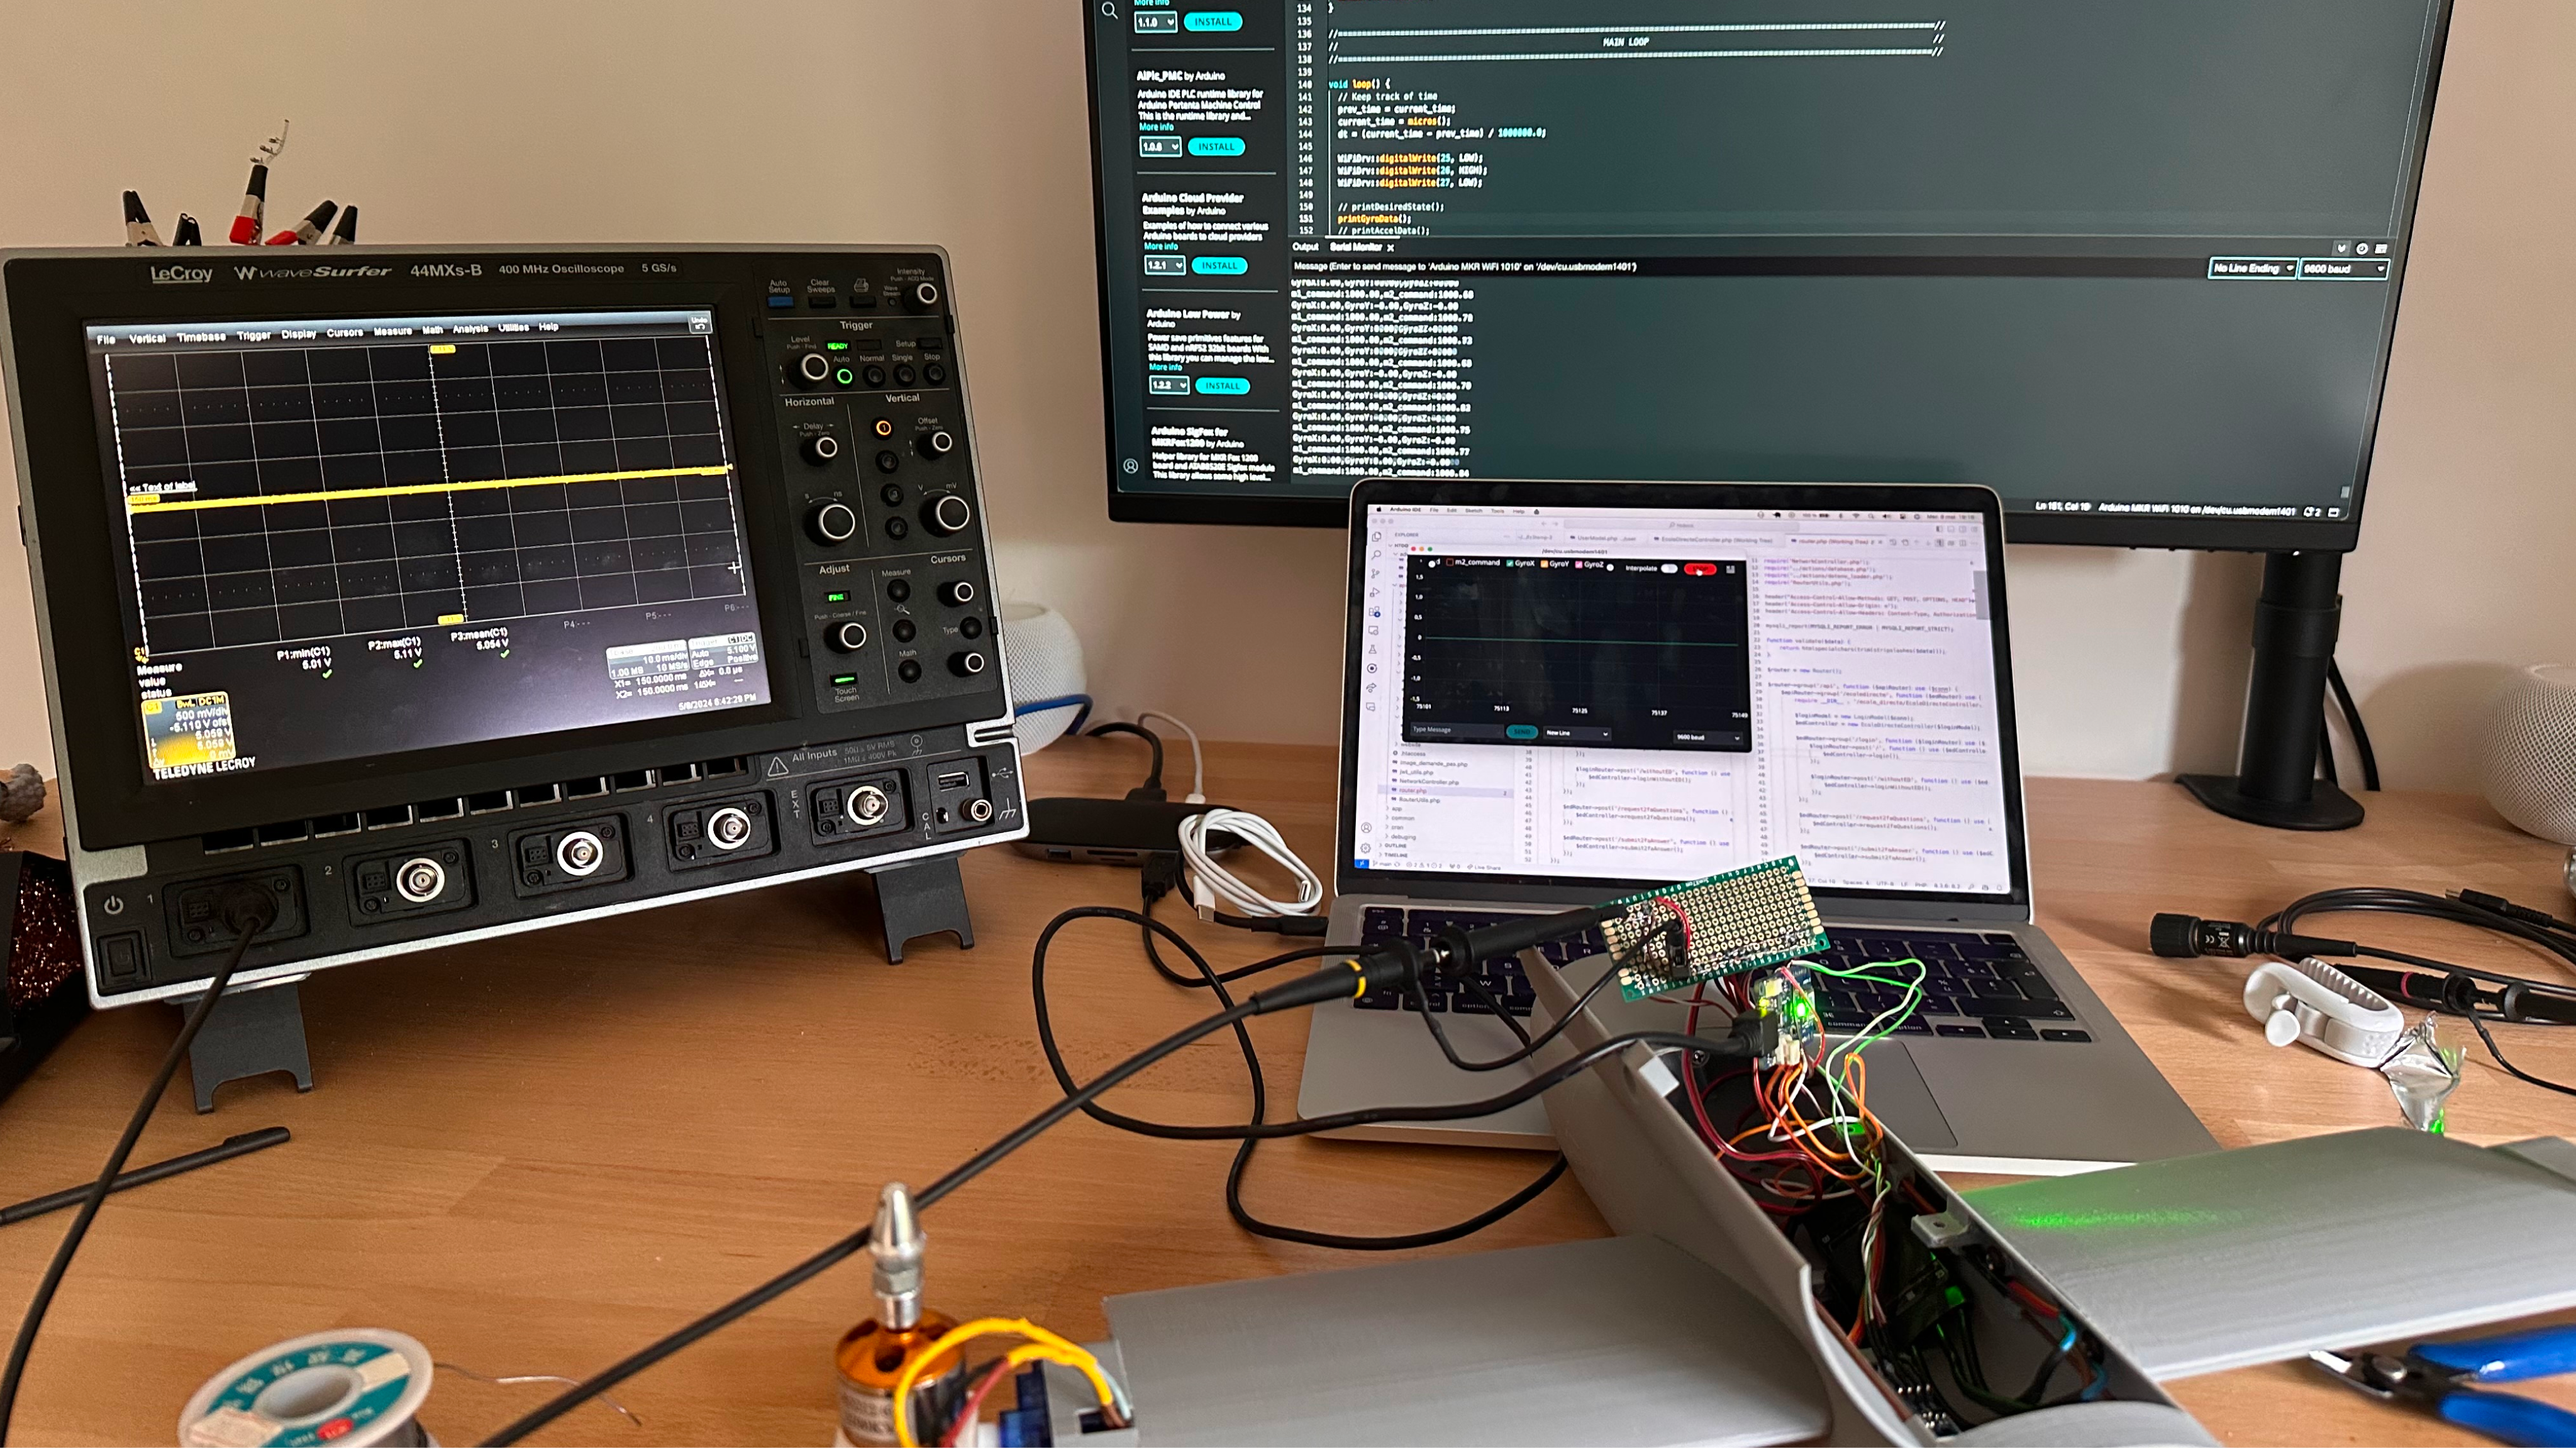
Task: Select the Serial Monitor tab on the monitor
Action: pyautogui.click(x=1355, y=247)
